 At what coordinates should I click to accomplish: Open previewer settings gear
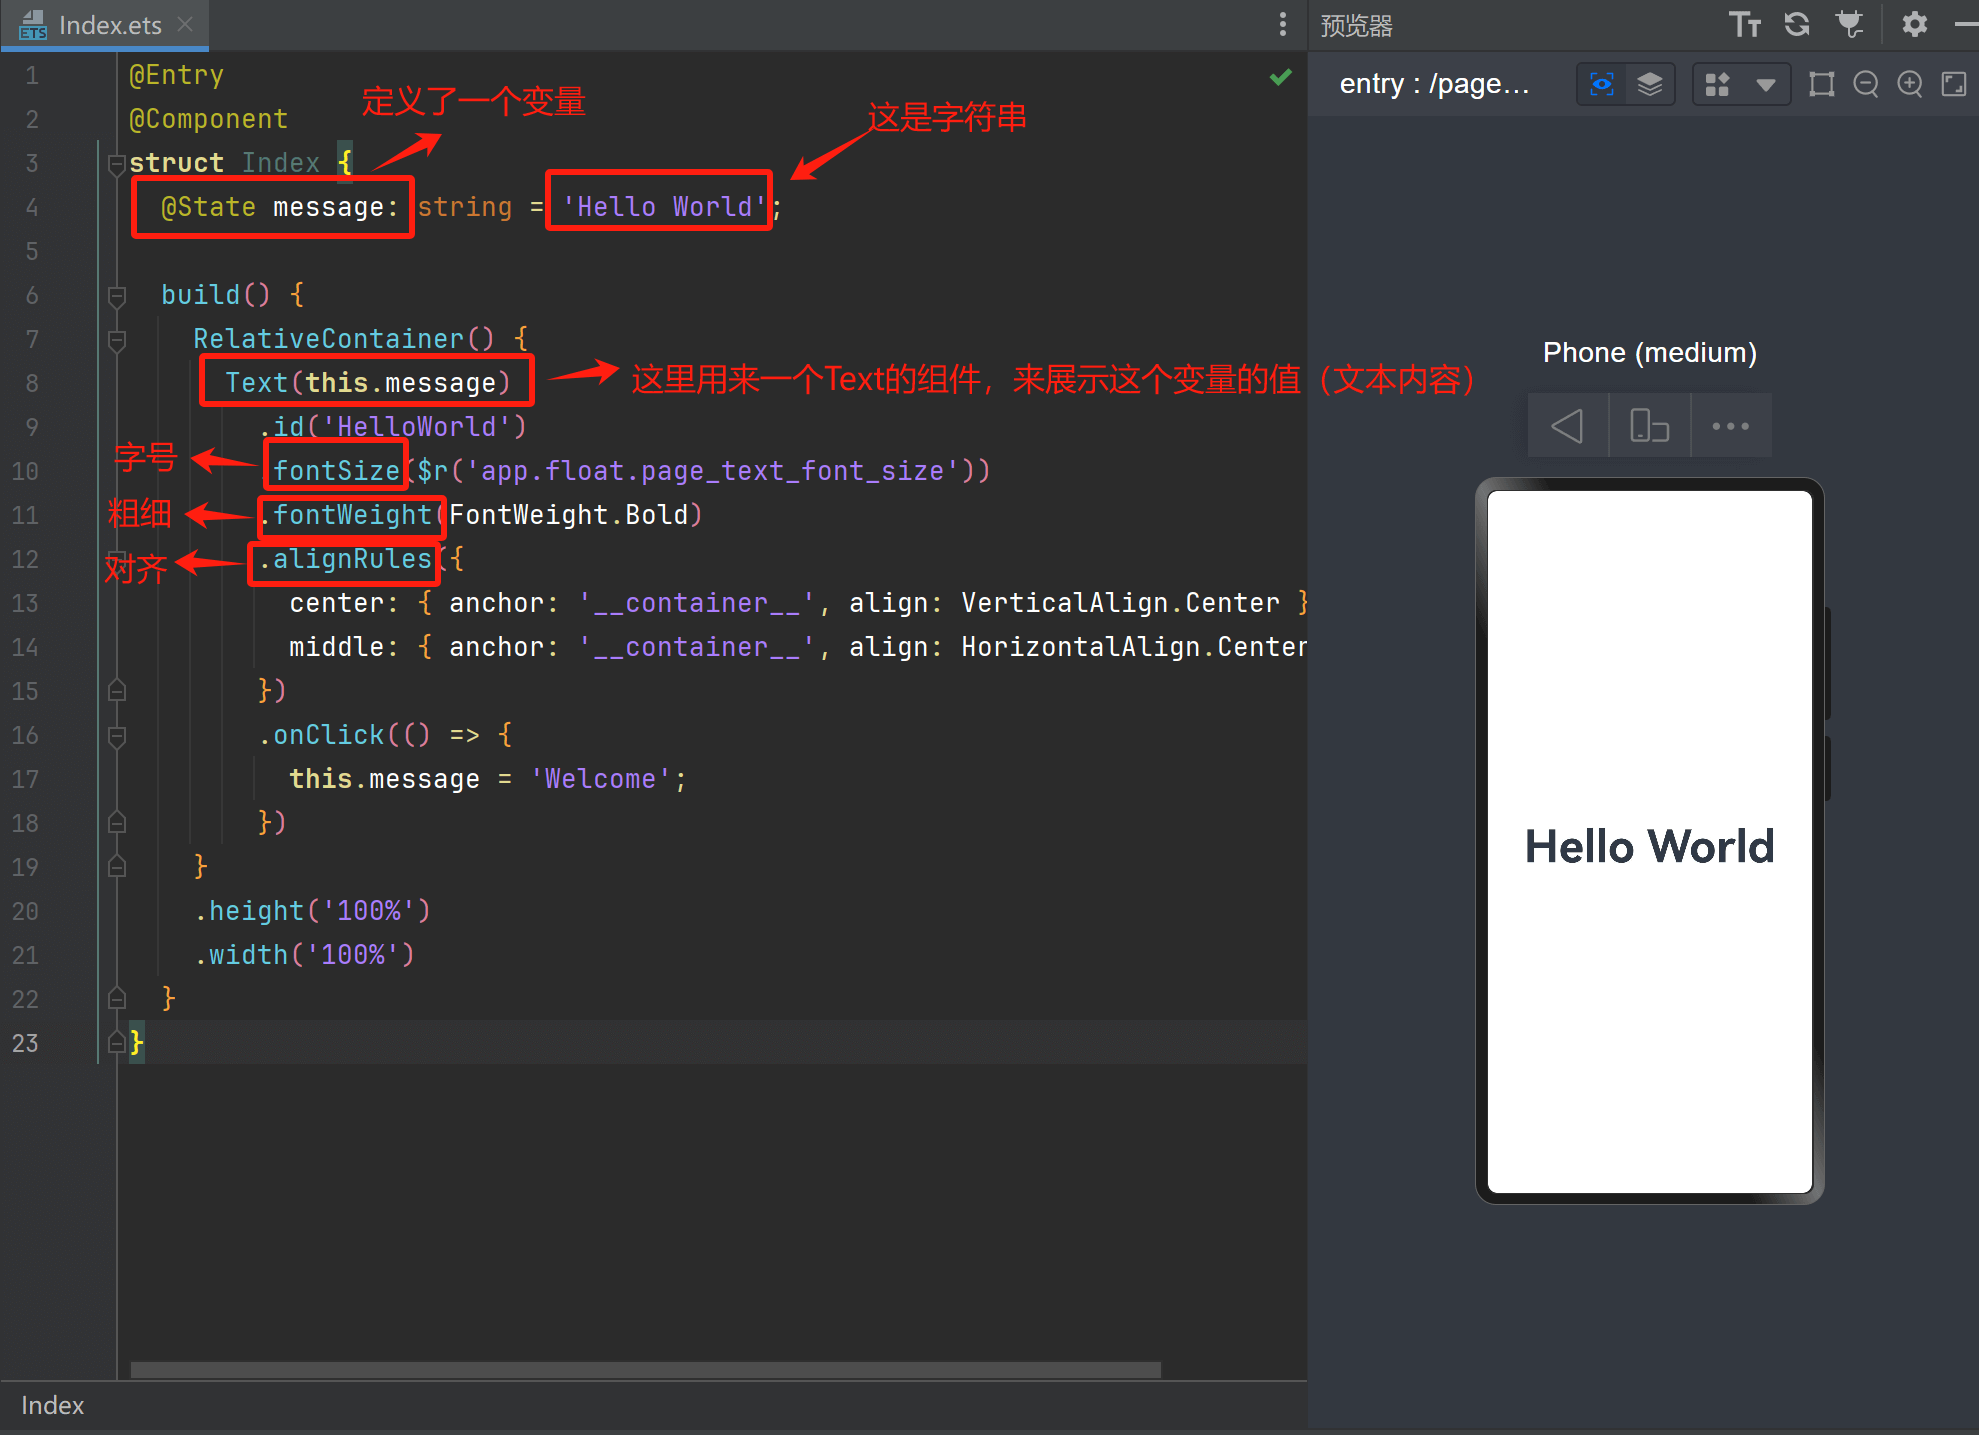pos(1914,24)
